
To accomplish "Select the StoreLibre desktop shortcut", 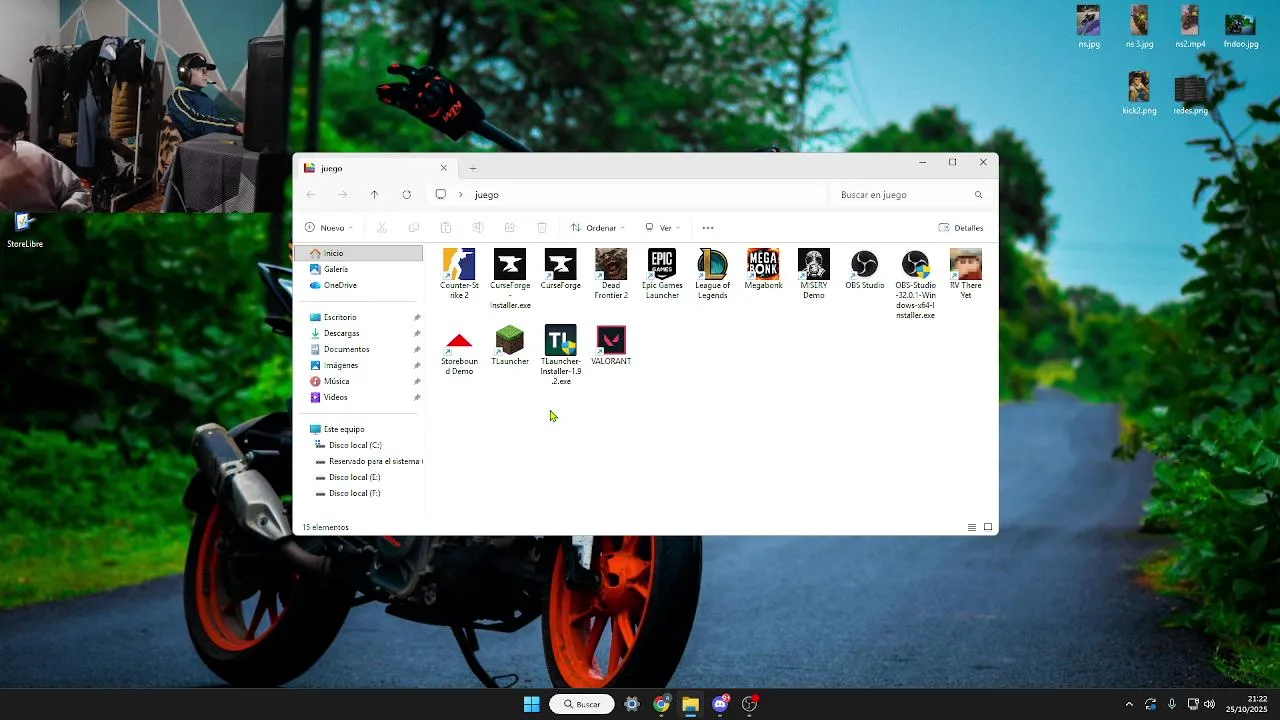I will click(25, 230).
